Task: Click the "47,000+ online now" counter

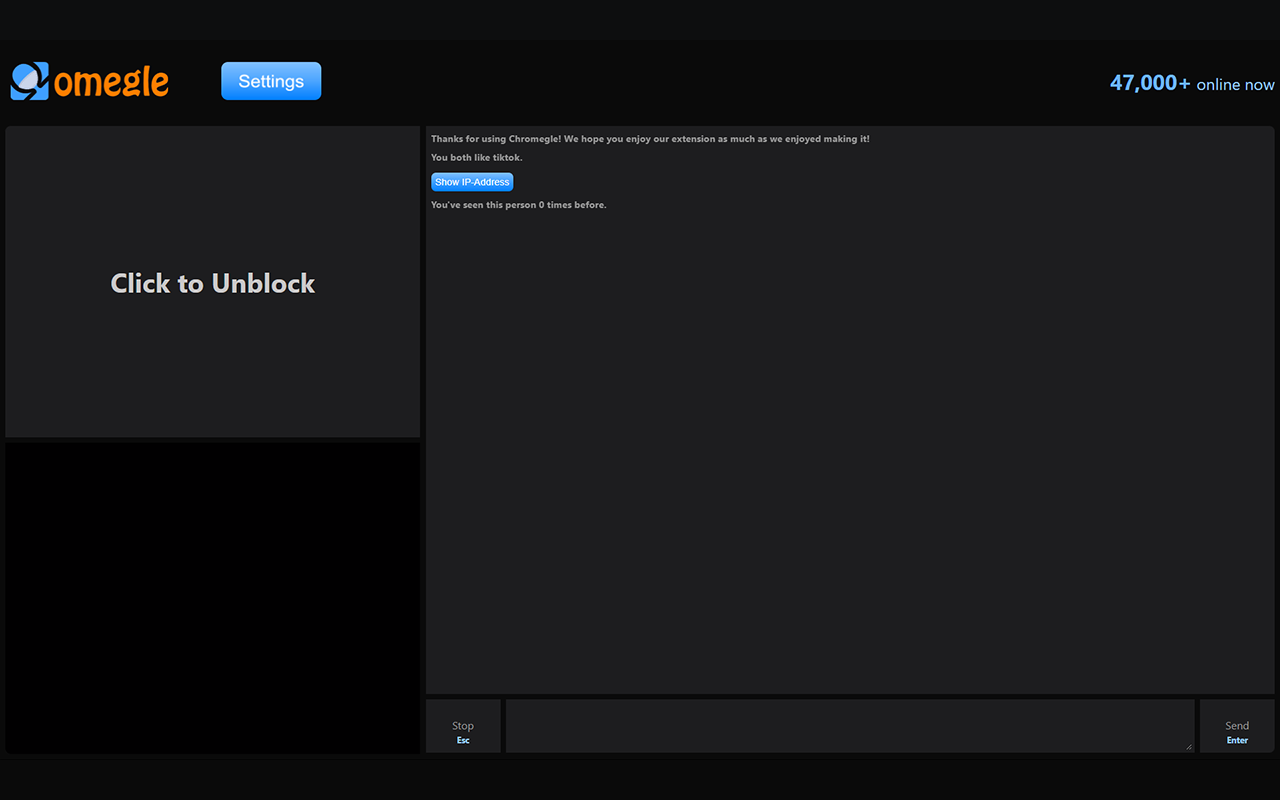Action: click(1192, 83)
